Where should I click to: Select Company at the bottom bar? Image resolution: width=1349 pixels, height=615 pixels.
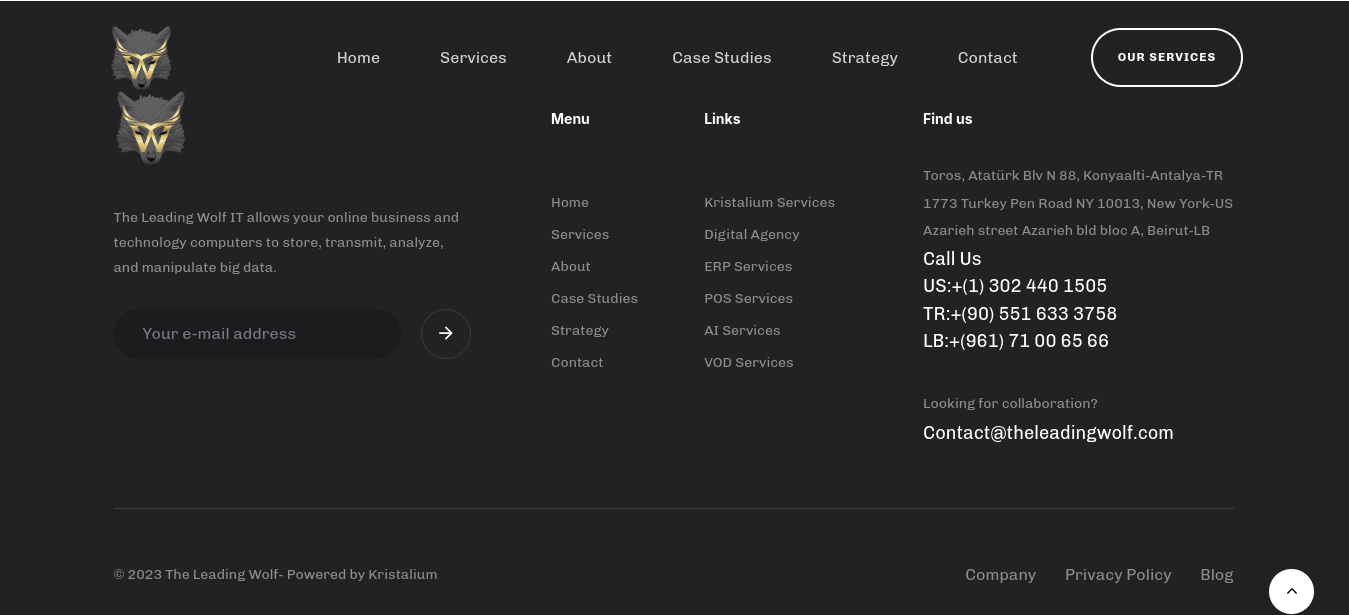tap(1000, 574)
